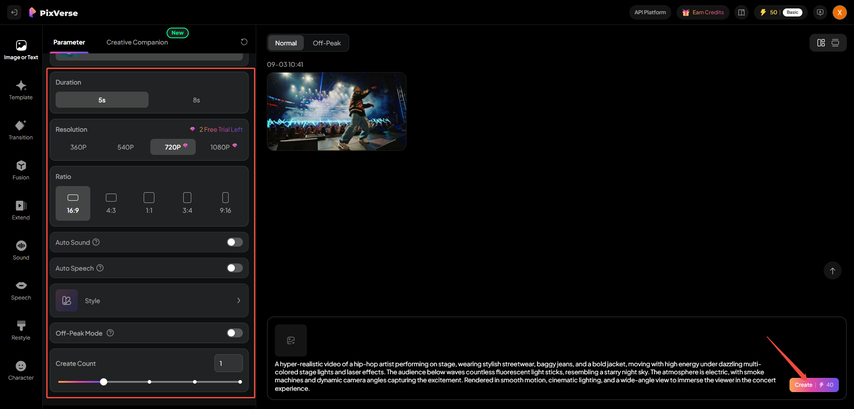Switch to the Off-Peak tab

point(326,43)
